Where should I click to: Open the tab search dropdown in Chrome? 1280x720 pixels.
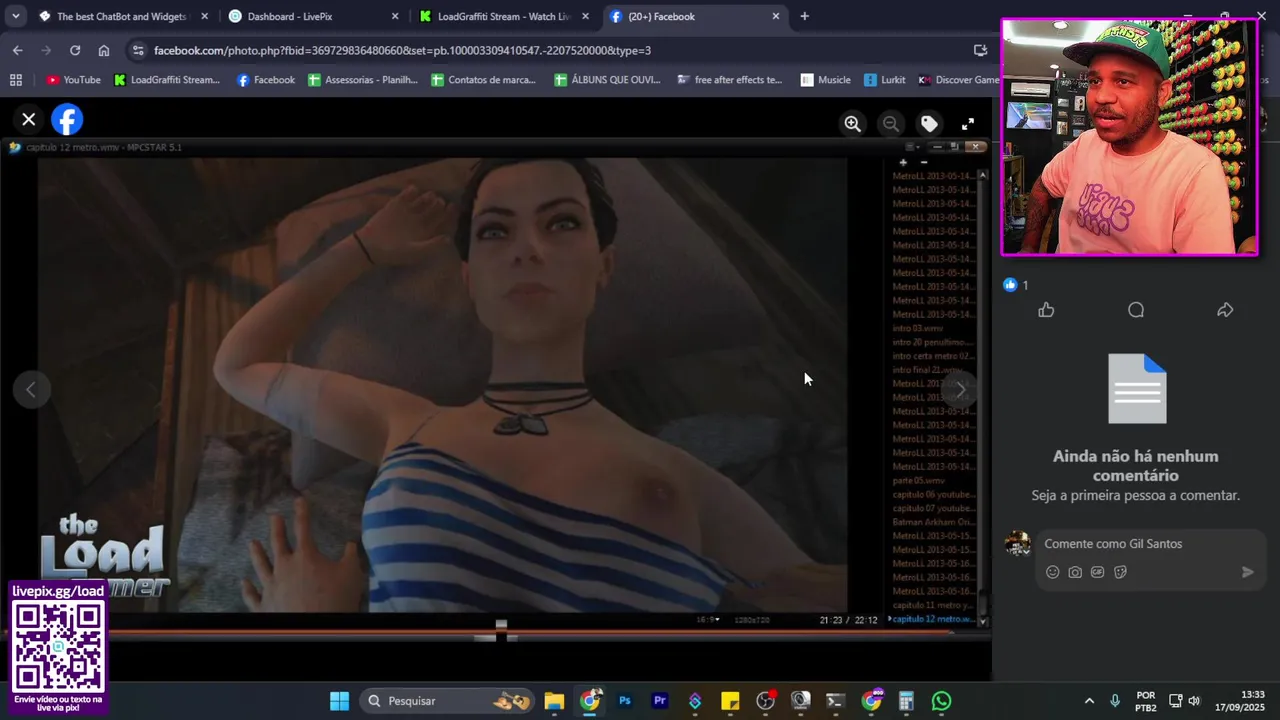pos(16,16)
